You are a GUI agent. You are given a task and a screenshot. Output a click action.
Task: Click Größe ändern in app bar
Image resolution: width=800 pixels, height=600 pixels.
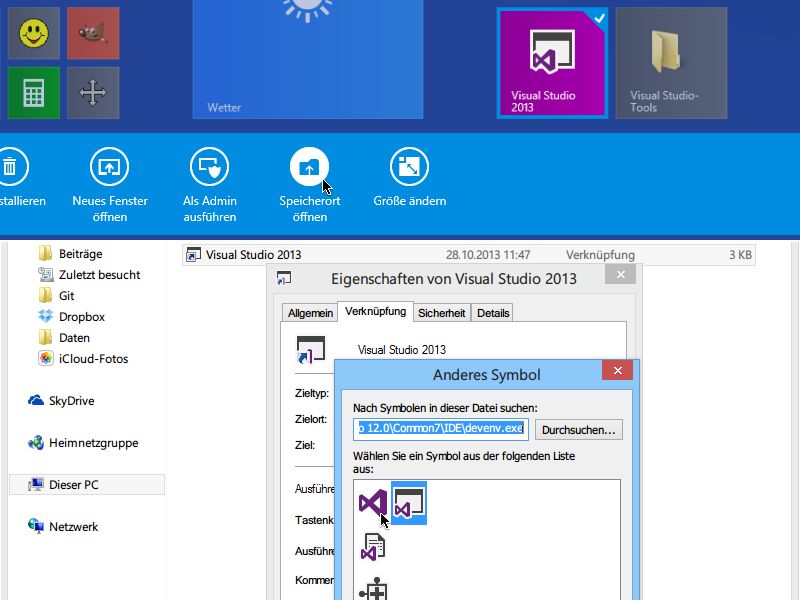click(409, 178)
